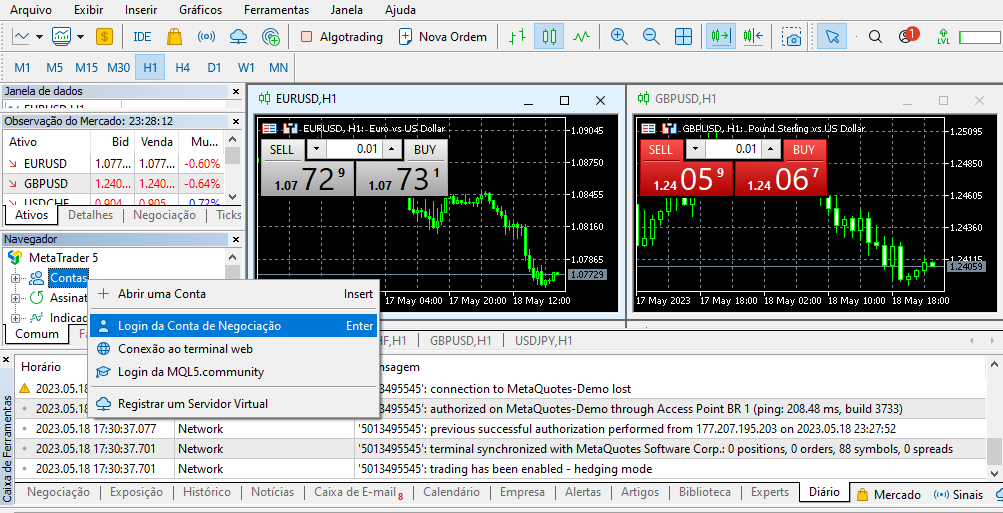1003x513 pixels.
Task: Switch to the Detalhes tab
Action: [90, 215]
